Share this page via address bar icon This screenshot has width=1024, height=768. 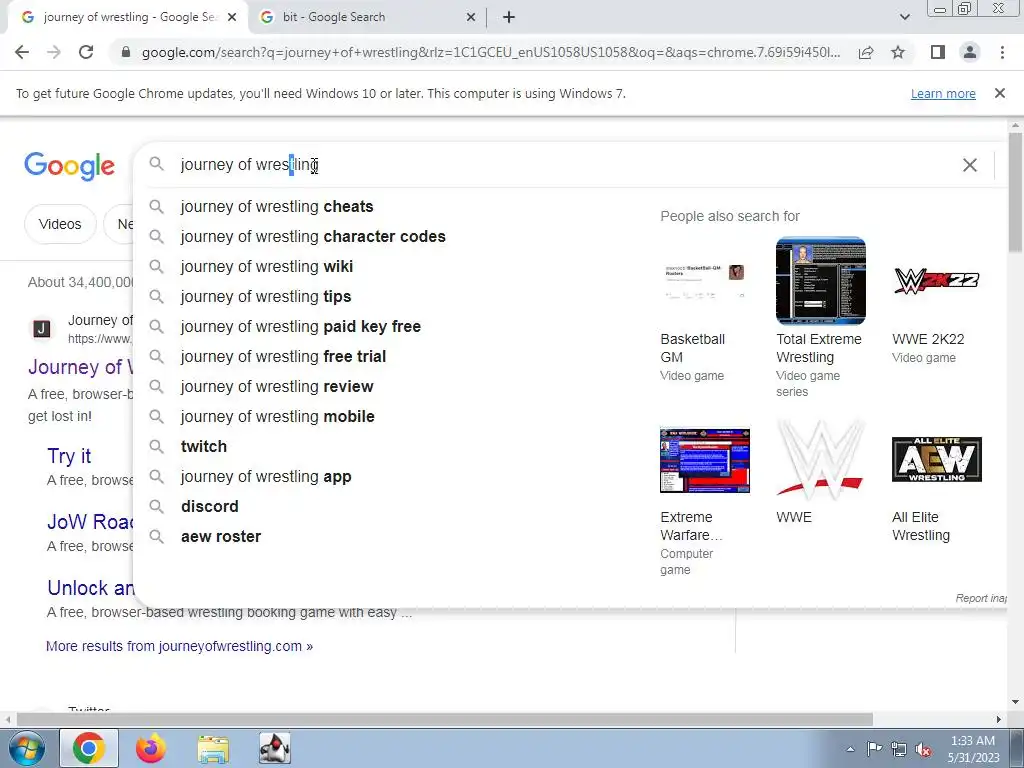[866, 52]
